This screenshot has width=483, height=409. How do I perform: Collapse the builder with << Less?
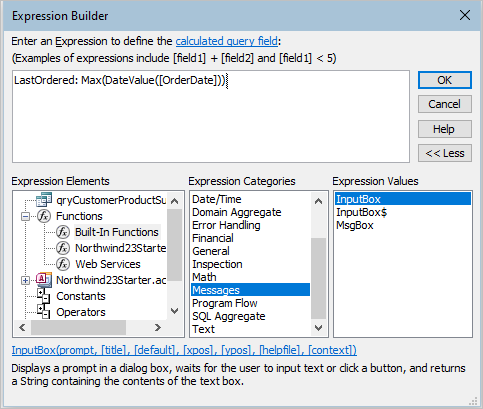tap(445, 153)
